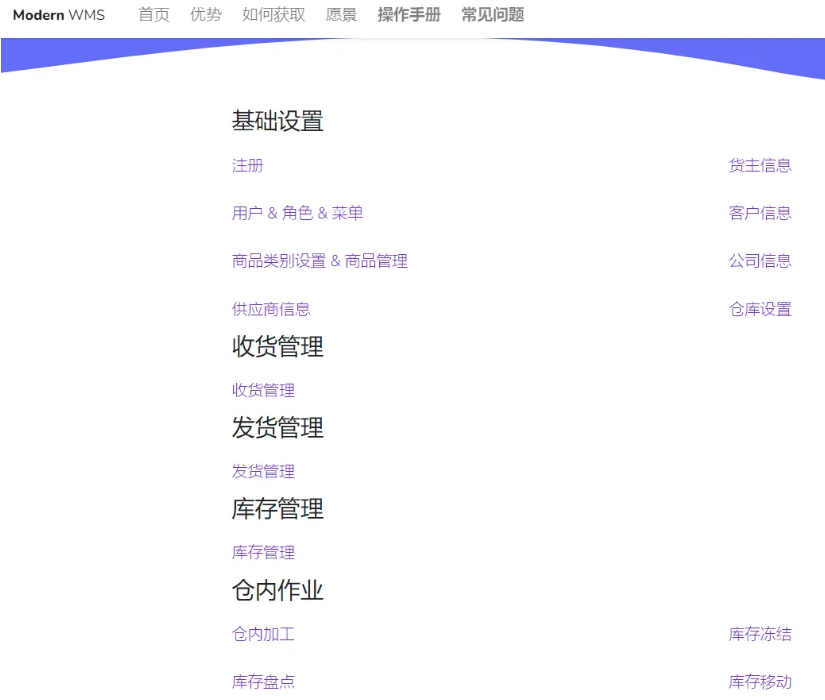
Task: Go to the 如何获取 menu item
Action: 274,15
